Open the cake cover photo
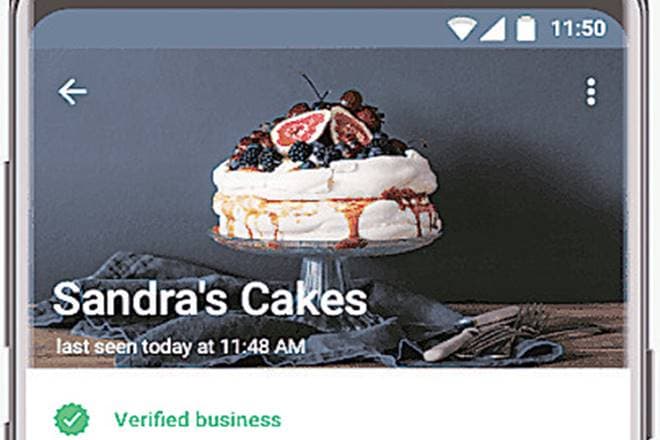The image size is (660, 440). coord(328,208)
